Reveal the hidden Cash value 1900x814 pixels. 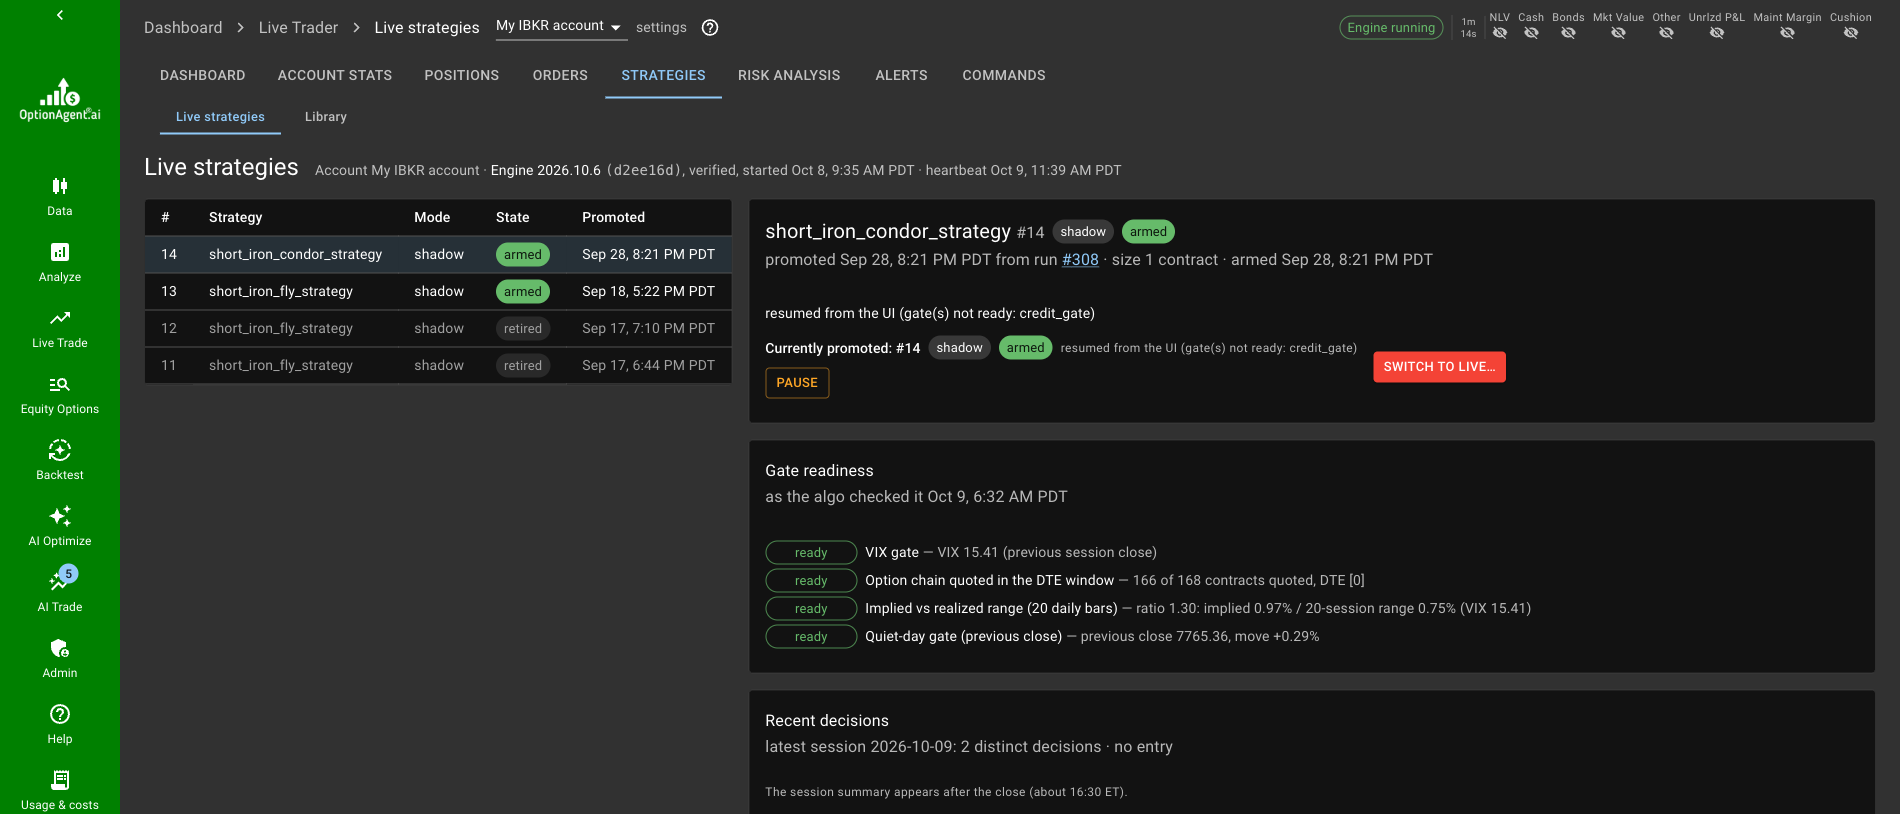(1531, 33)
